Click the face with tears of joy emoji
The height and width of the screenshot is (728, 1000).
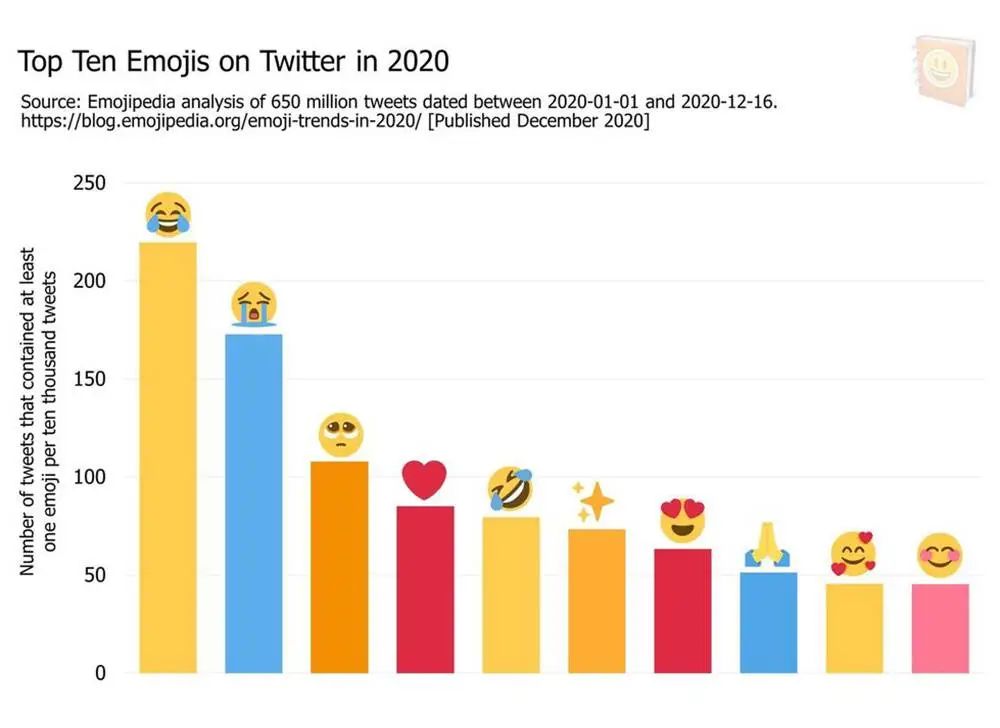(x=168, y=214)
